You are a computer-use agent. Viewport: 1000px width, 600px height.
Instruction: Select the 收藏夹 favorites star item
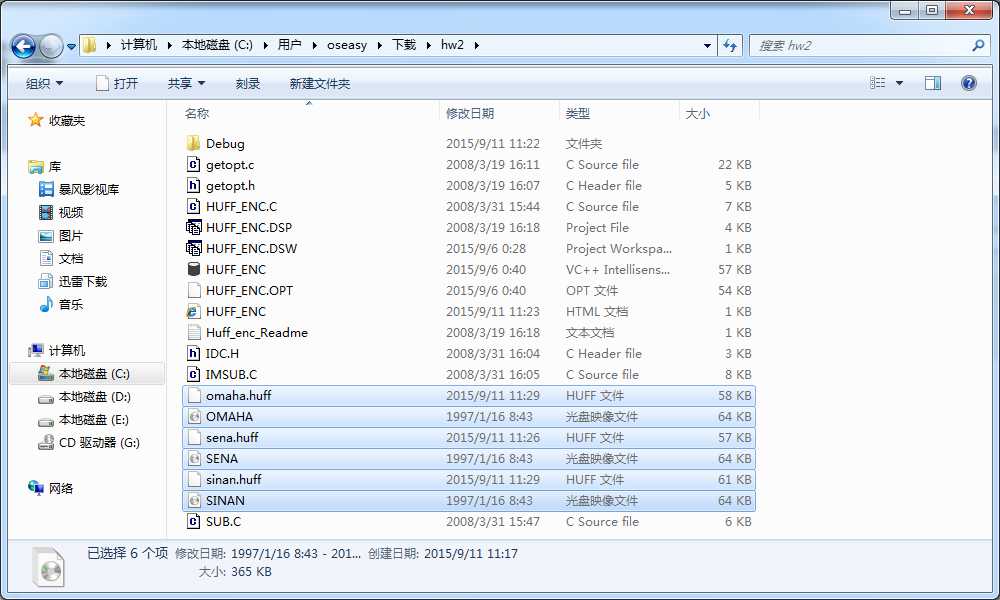coord(57,120)
